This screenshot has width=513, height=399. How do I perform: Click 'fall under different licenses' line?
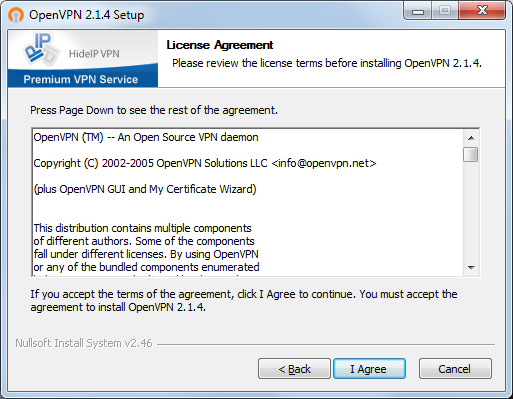coord(146,254)
